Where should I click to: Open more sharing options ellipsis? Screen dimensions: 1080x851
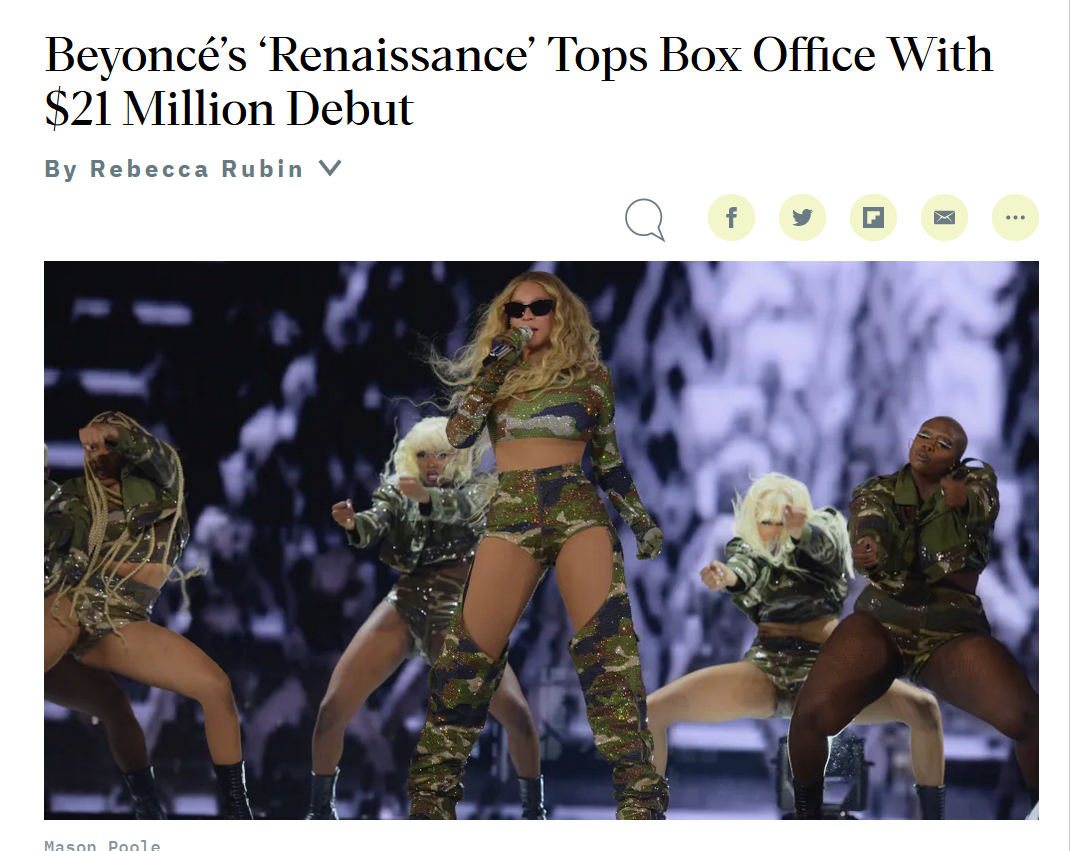pyautogui.click(x=1015, y=218)
